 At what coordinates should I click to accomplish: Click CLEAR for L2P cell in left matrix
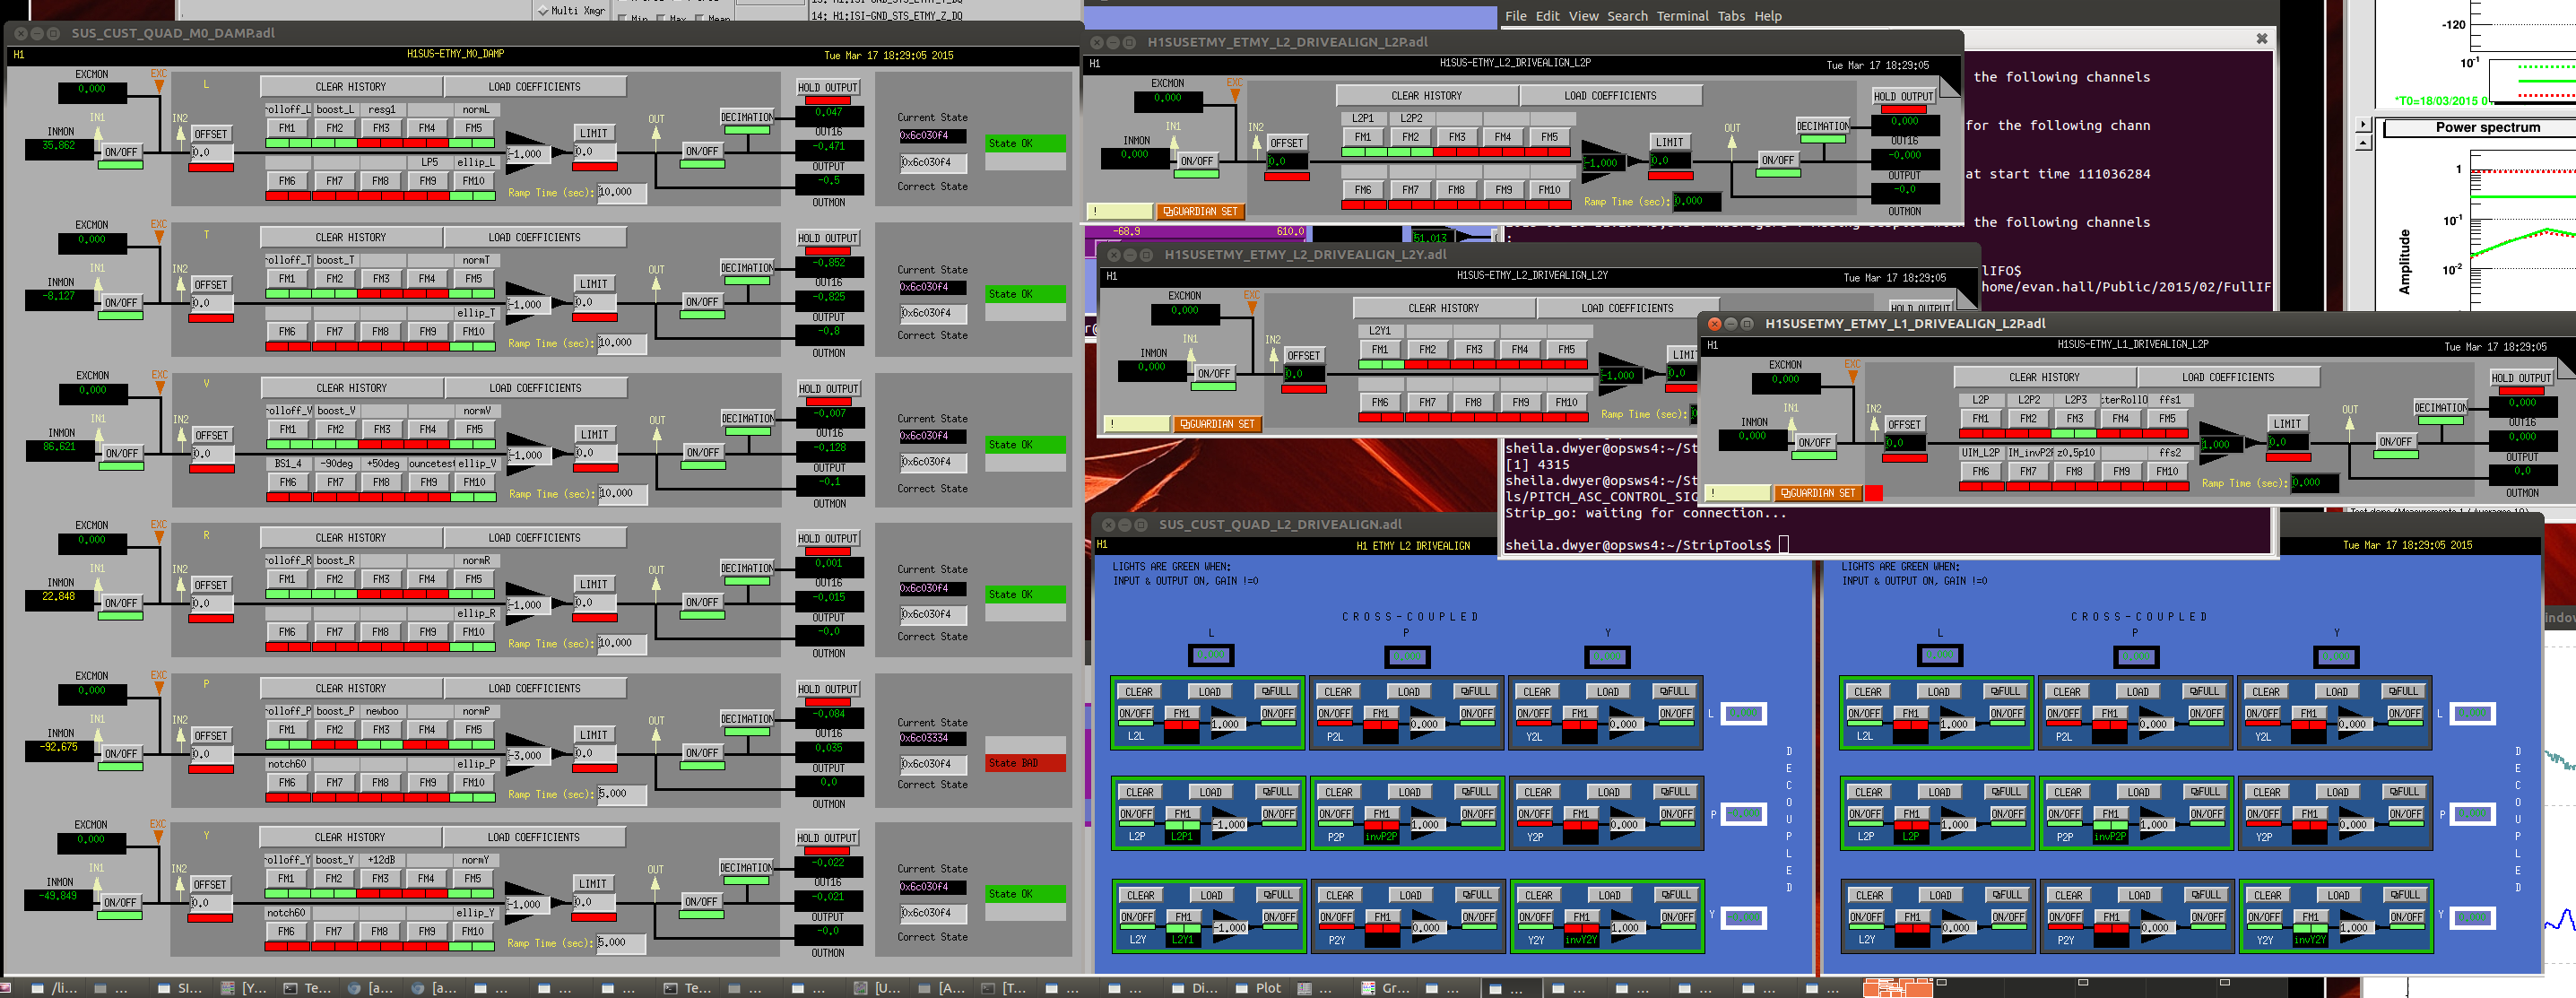[1140, 792]
